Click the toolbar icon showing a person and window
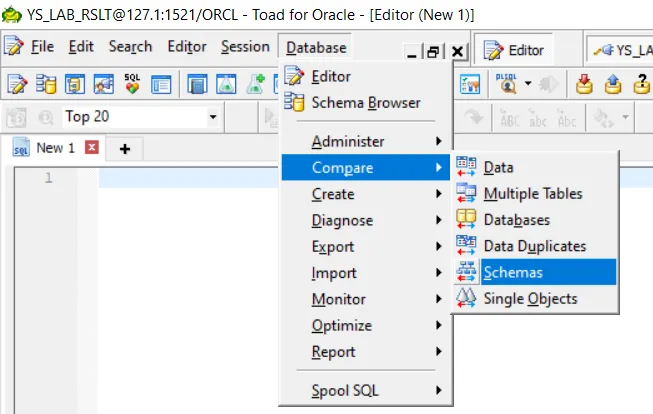653x414 pixels. pos(103,85)
